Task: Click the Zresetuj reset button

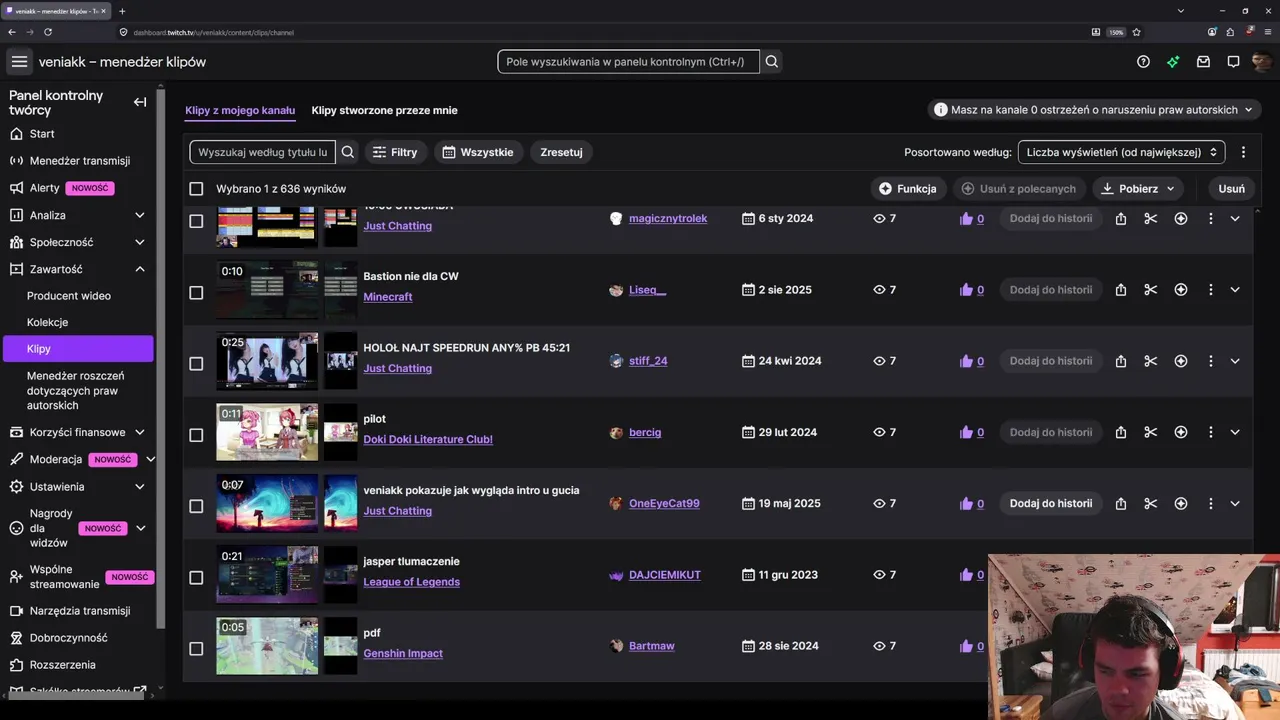Action: pyautogui.click(x=561, y=152)
